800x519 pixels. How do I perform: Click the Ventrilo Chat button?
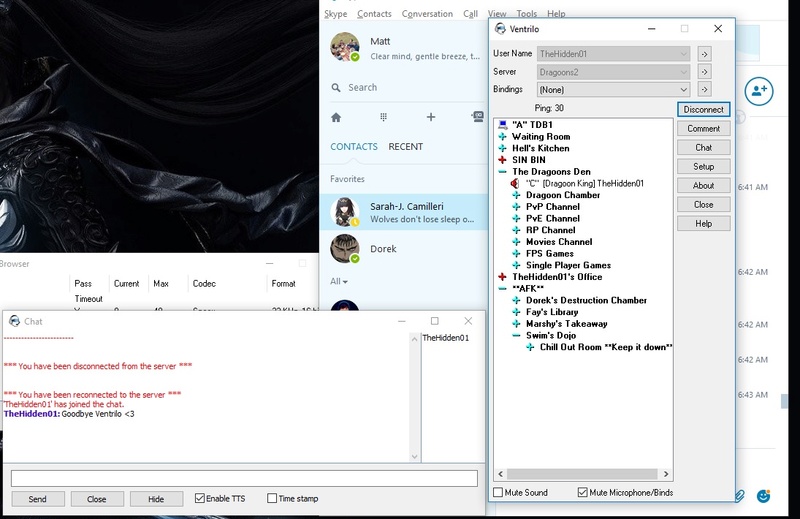pos(704,147)
